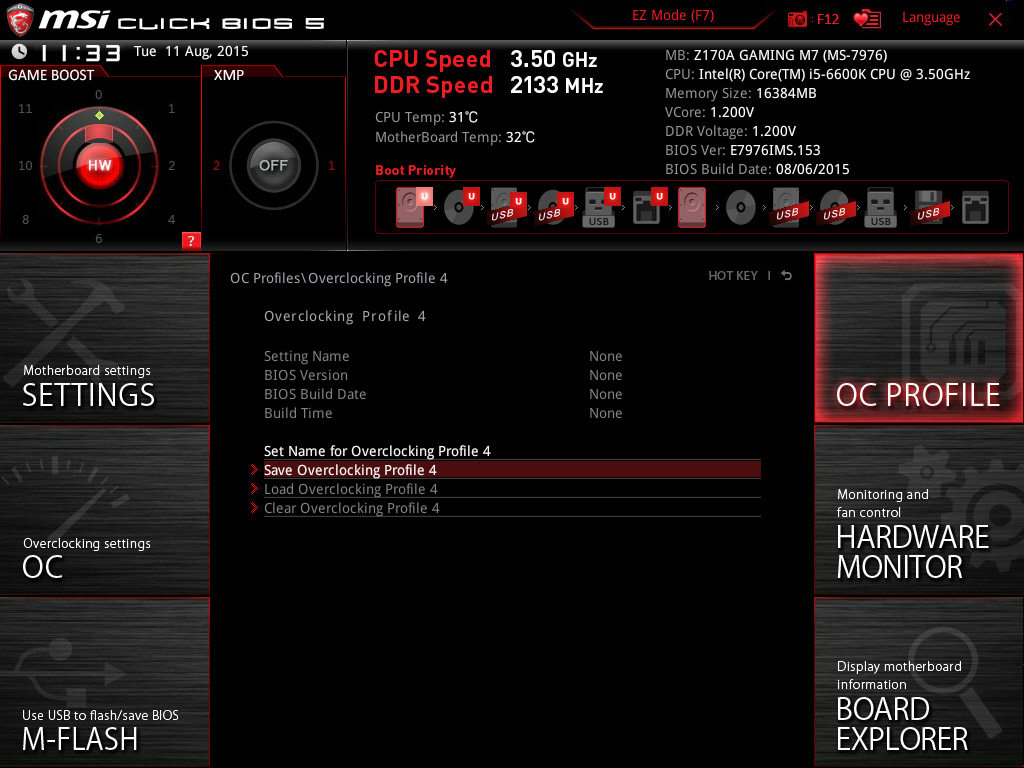Open the M-FLASH panel

(x=104, y=682)
